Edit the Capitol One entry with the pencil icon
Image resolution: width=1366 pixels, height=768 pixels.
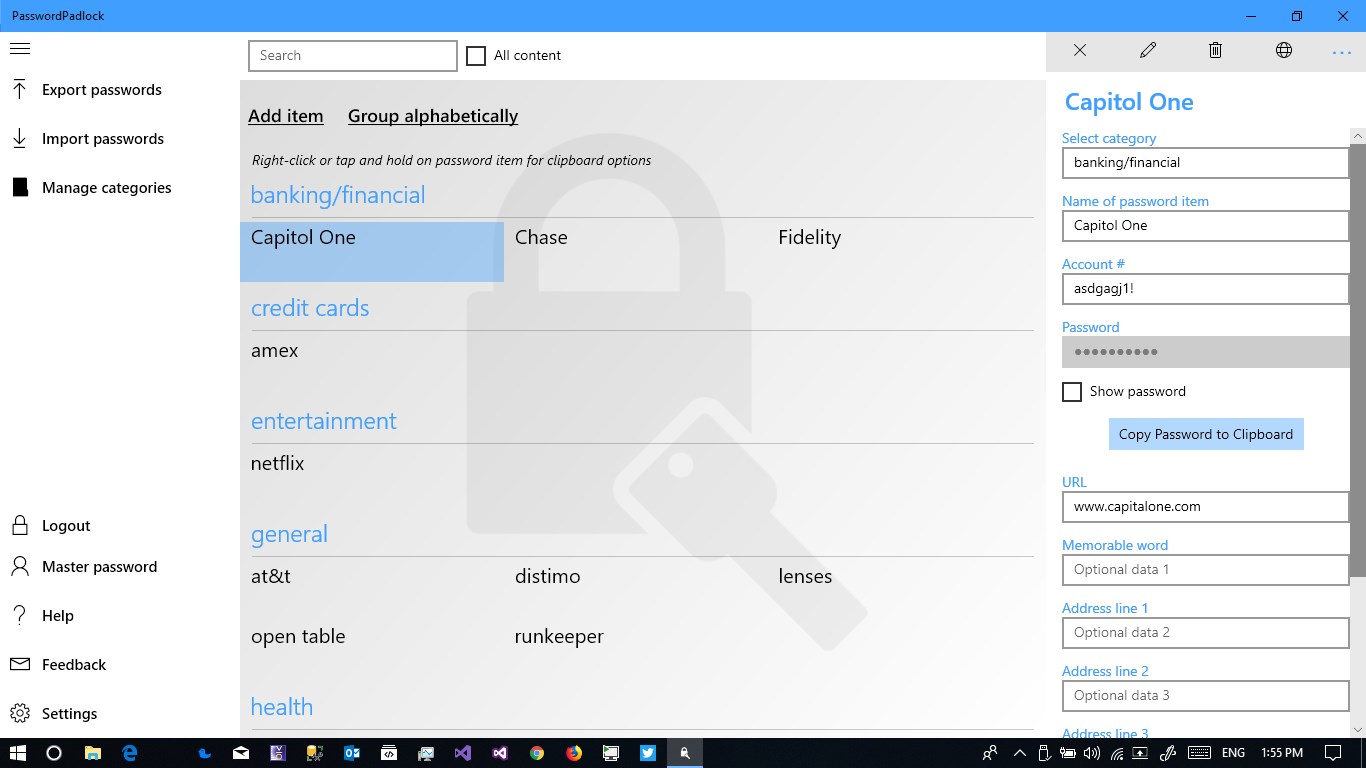[x=1147, y=49]
